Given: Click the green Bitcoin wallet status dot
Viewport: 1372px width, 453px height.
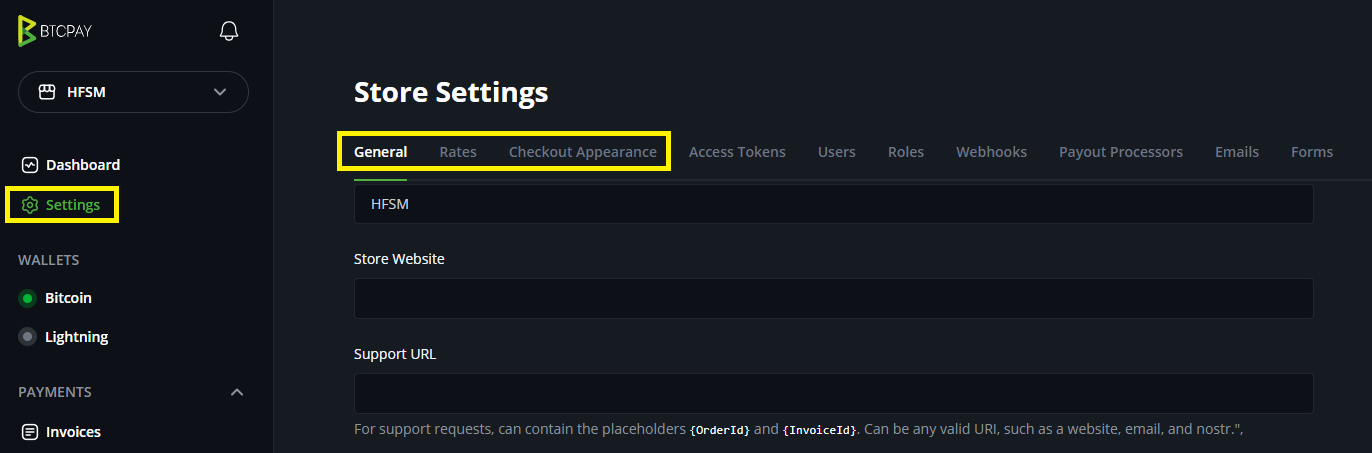Looking at the screenshot, I should [28, 298].
